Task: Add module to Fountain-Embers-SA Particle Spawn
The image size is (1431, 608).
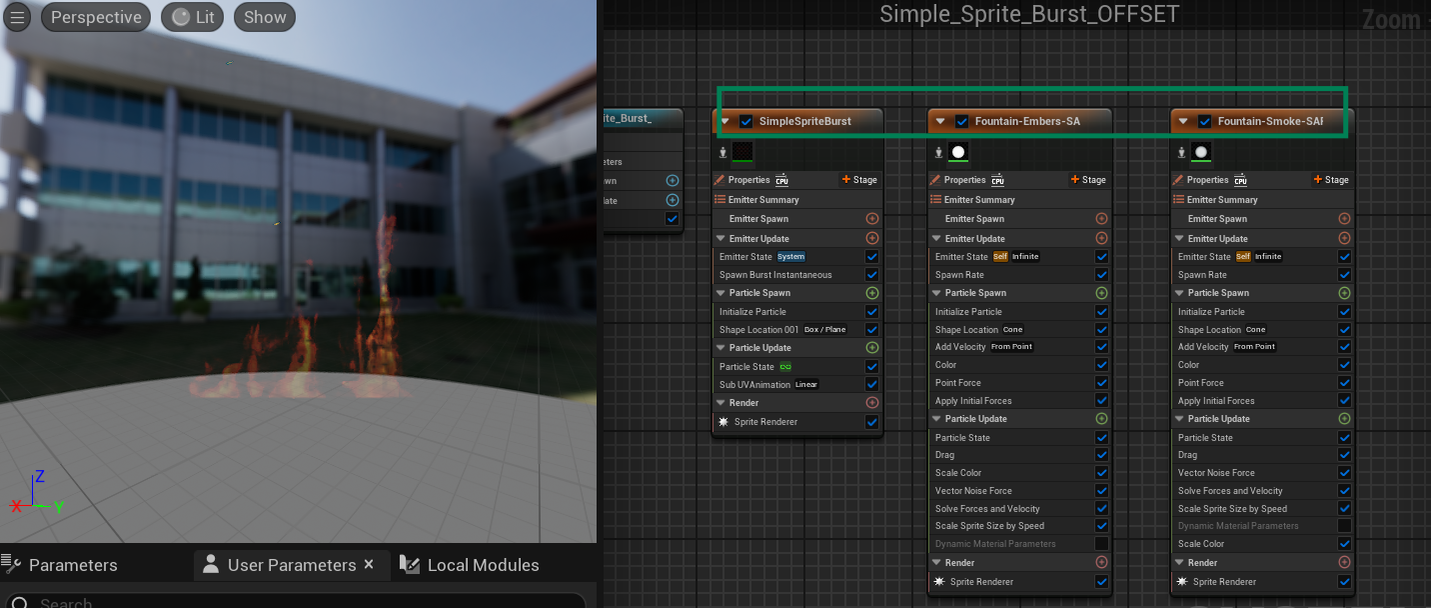Action: point(1101,293)
